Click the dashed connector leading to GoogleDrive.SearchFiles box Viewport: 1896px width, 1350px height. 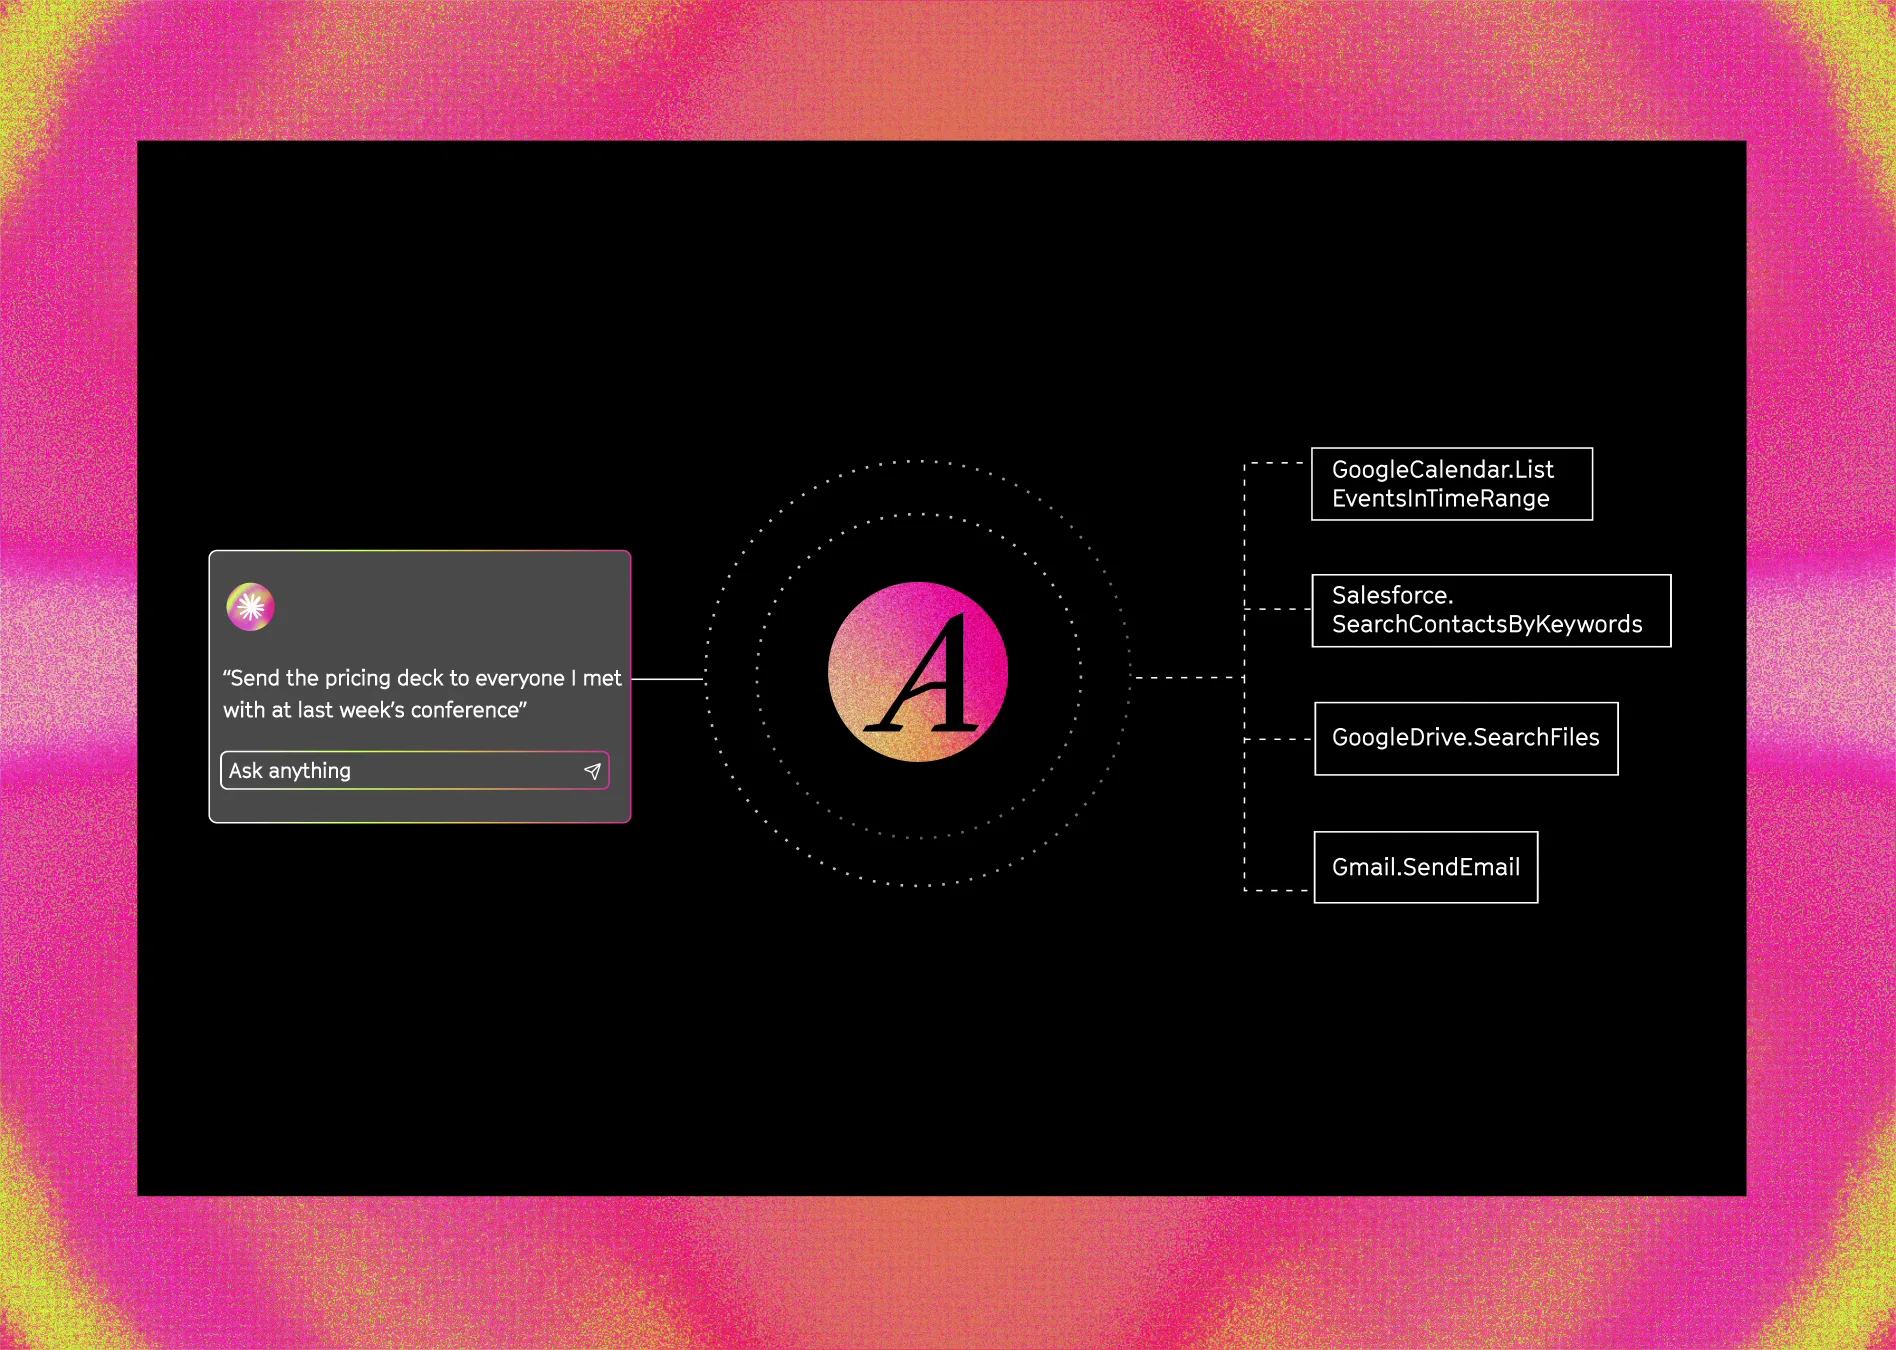tap(1278, 739)
